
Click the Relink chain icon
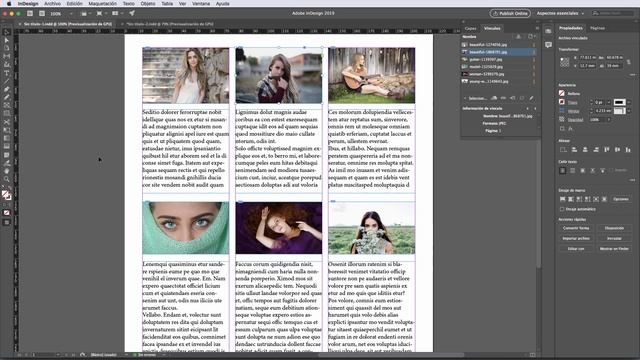(x=503, y=98)
